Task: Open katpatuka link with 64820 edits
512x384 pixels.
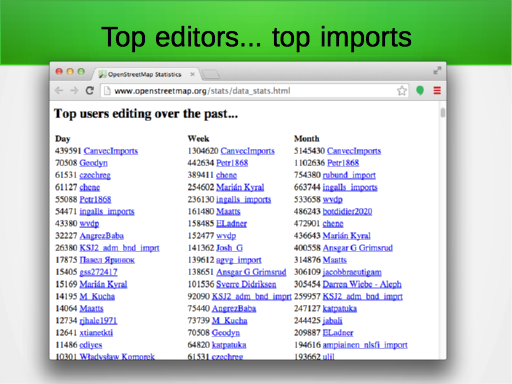Action: point(229,345)
